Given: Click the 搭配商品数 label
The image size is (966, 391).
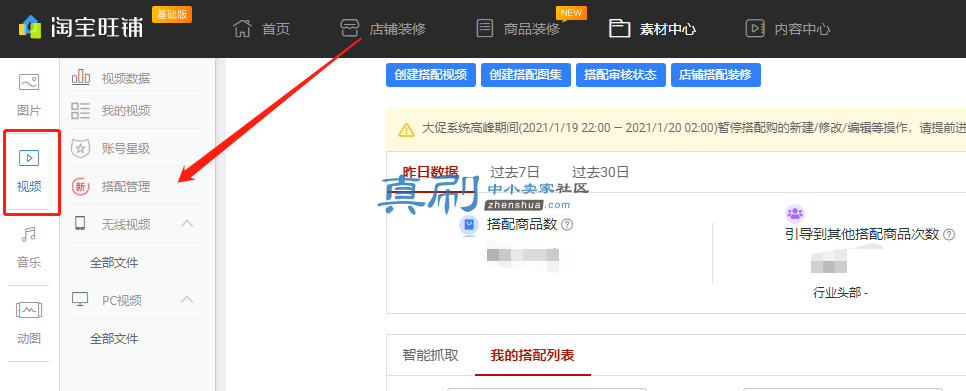Looking at the screenshot, I should (522, 225).
